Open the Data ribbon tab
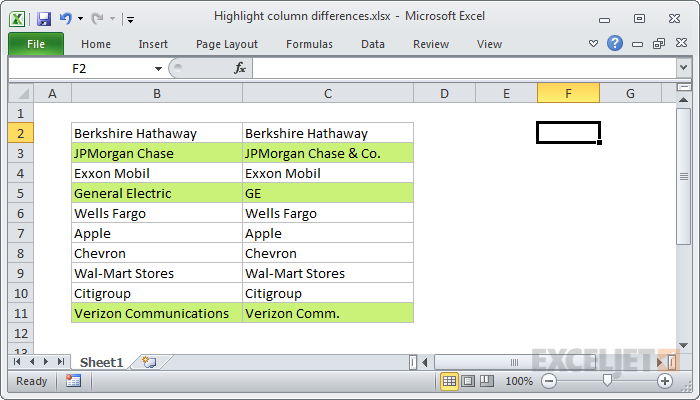The height and width of the screenshot is (400, 700). pyautogui.click(x=373, y=44)
